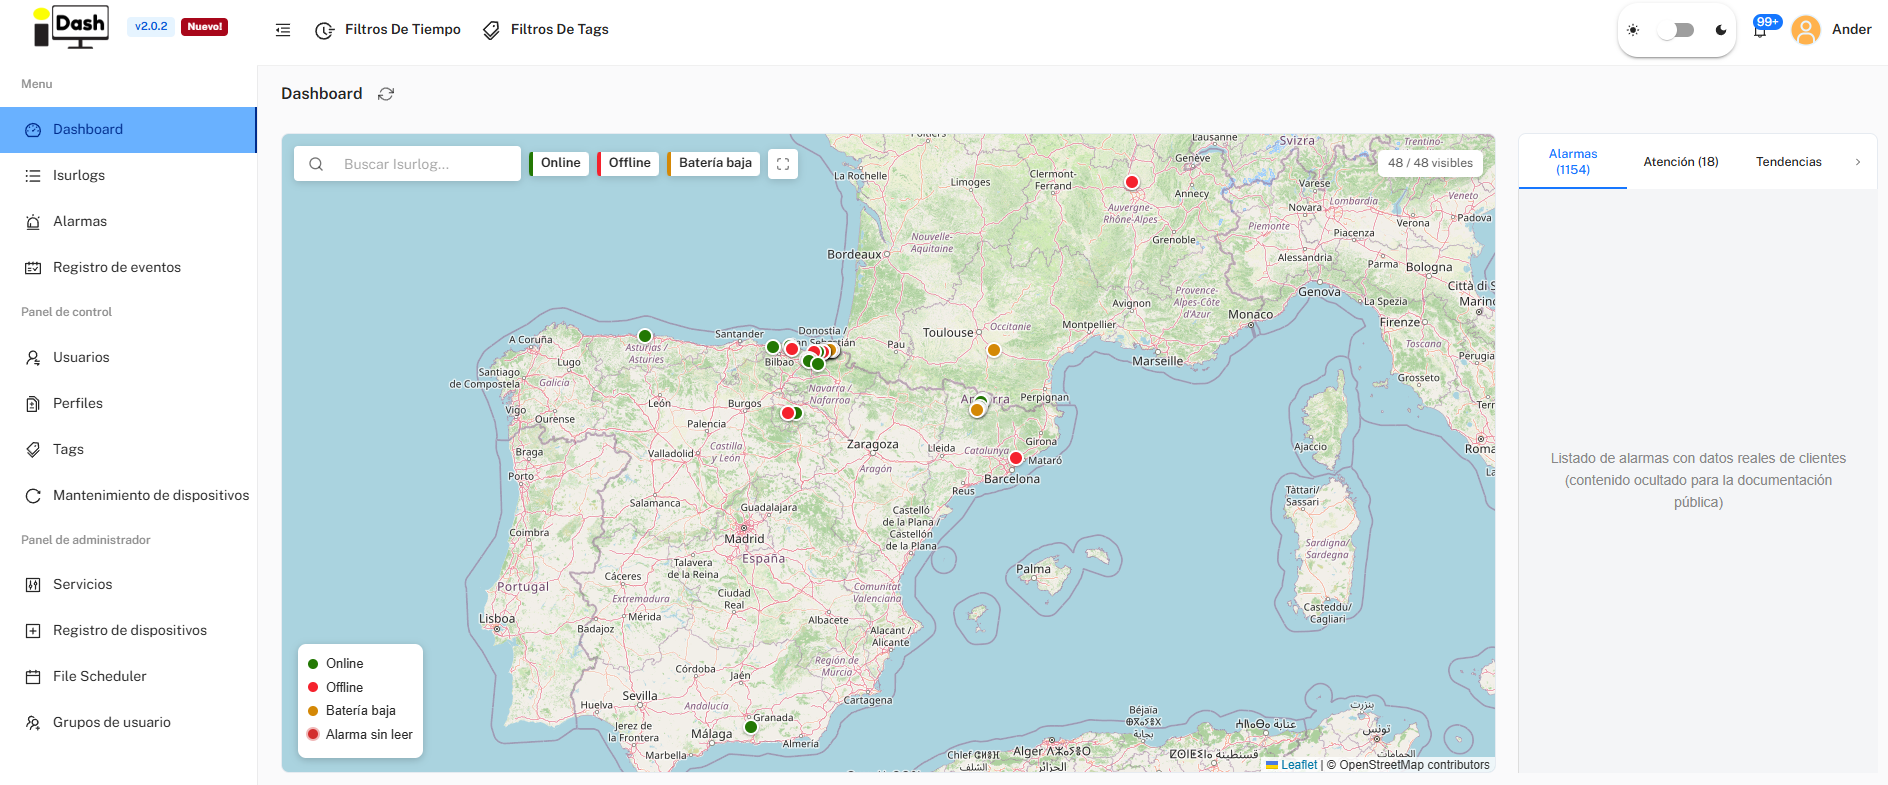Click green marker near Granada

click(751, 727)
